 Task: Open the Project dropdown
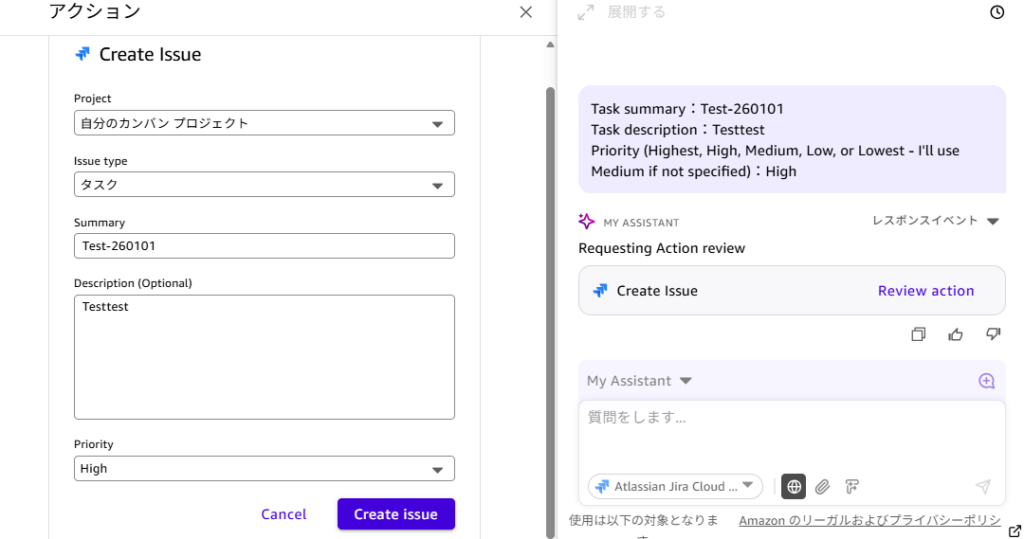(264, 123)
